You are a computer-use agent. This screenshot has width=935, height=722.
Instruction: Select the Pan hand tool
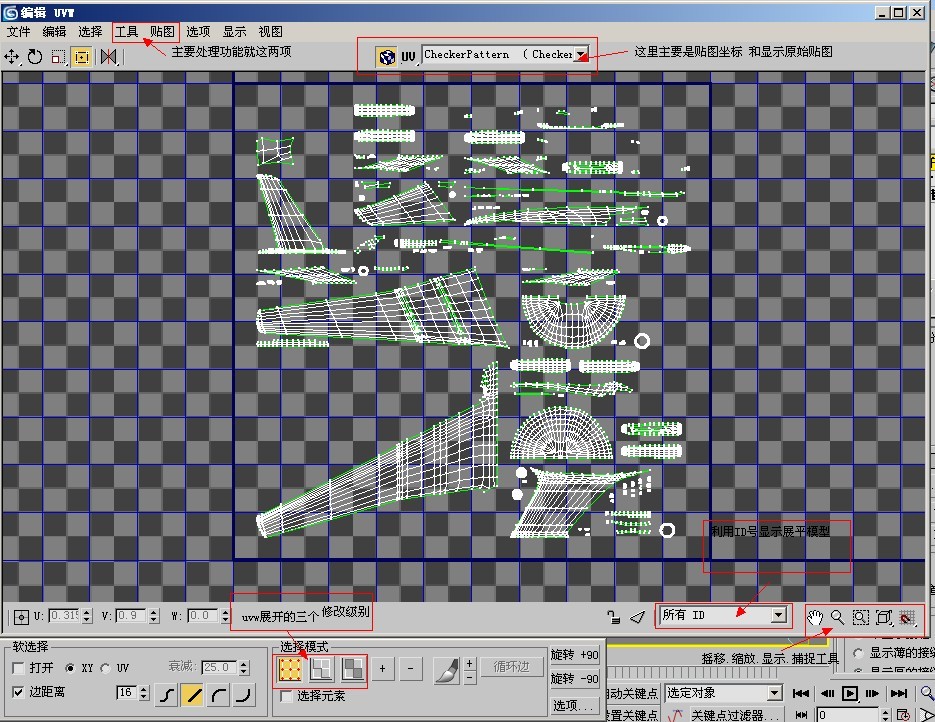815,617
